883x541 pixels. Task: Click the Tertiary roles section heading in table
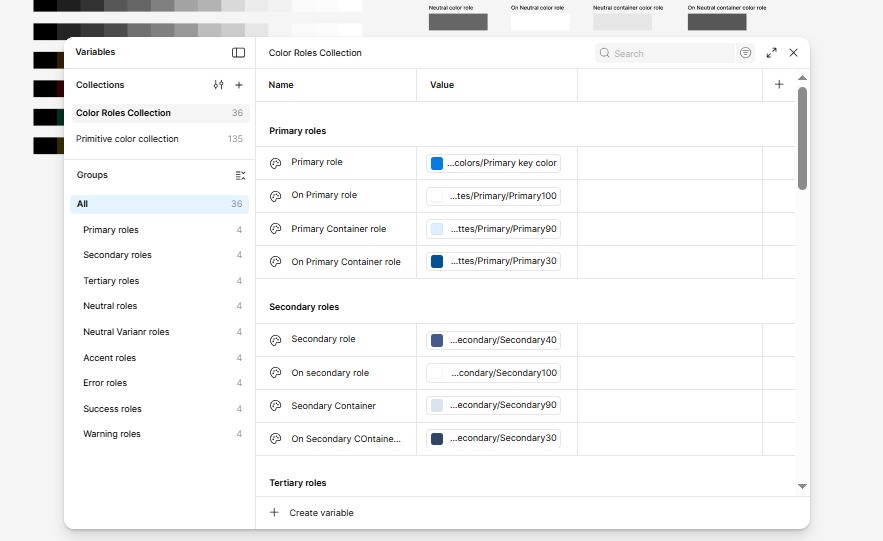(297, 483)
